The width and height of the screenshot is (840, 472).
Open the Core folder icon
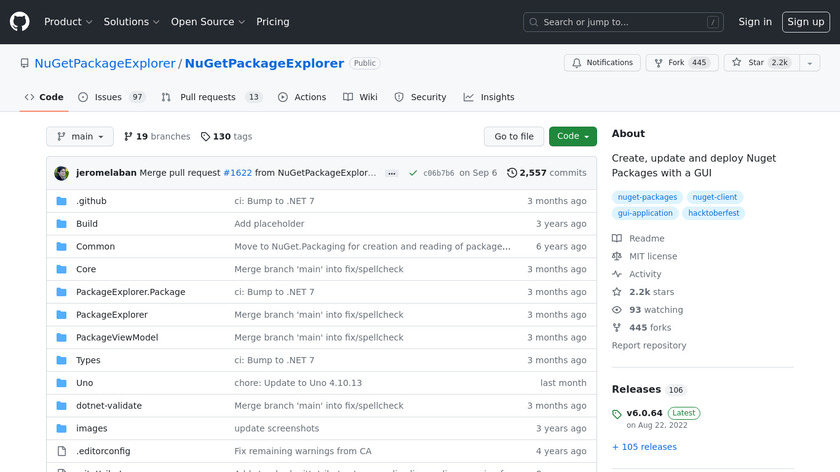coord(62,269)
